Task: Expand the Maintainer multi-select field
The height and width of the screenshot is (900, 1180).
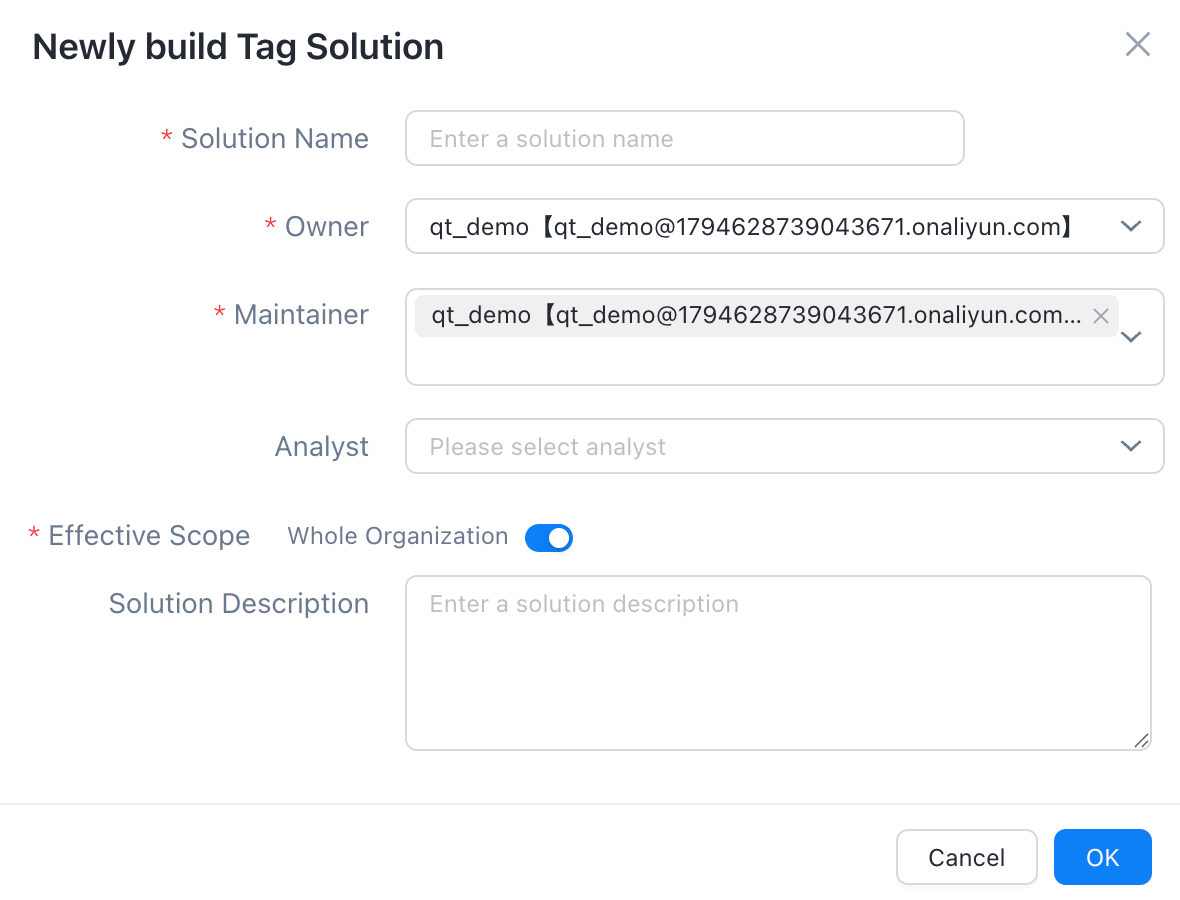Action: coord(784,337)
